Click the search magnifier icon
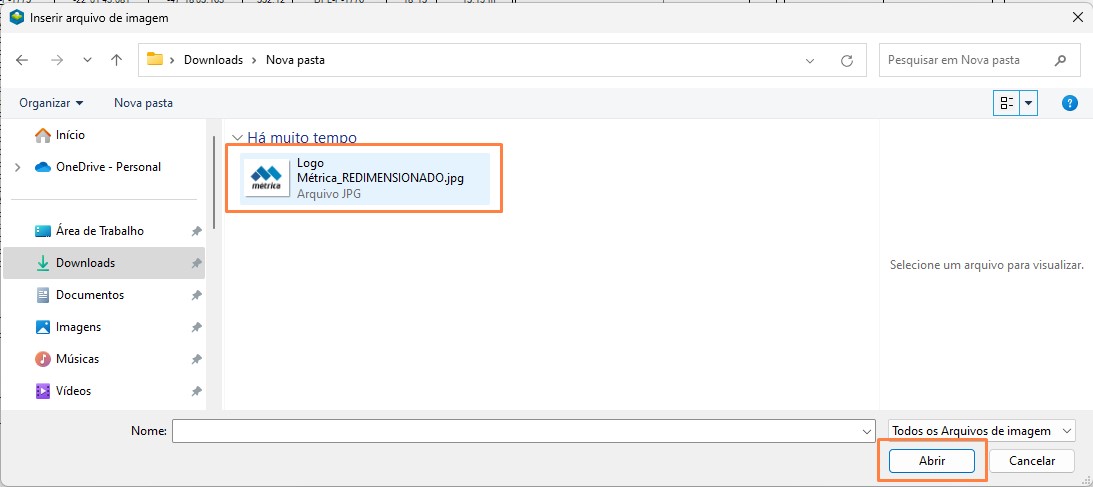This screenshot has height=487, width=1093. pos(1061,60)
